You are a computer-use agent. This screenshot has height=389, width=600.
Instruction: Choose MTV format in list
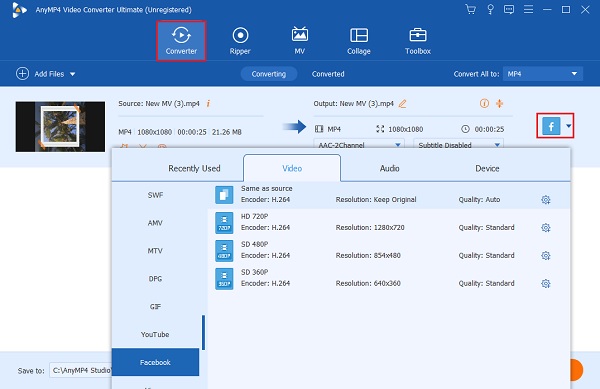tap(155, 251)
